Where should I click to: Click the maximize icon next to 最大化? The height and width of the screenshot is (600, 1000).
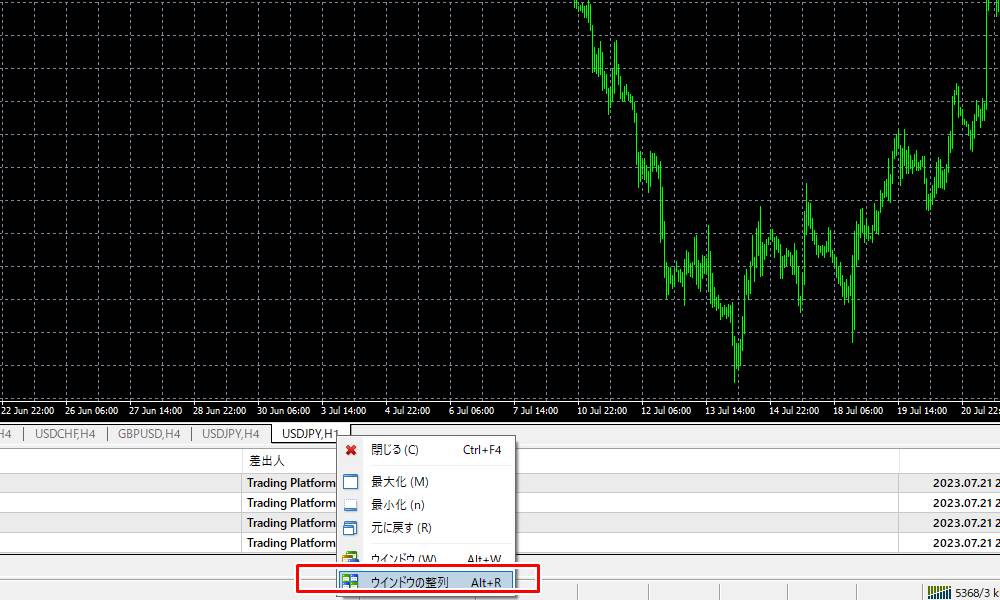351,482
